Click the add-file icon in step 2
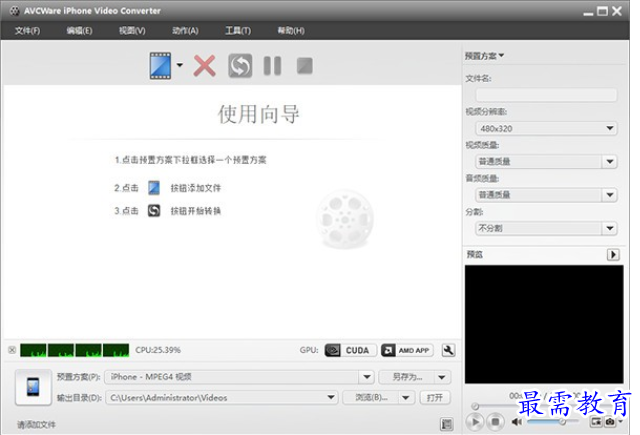This screenshot has height=435, width=640. pyautogui.click(x=154, y=188)
